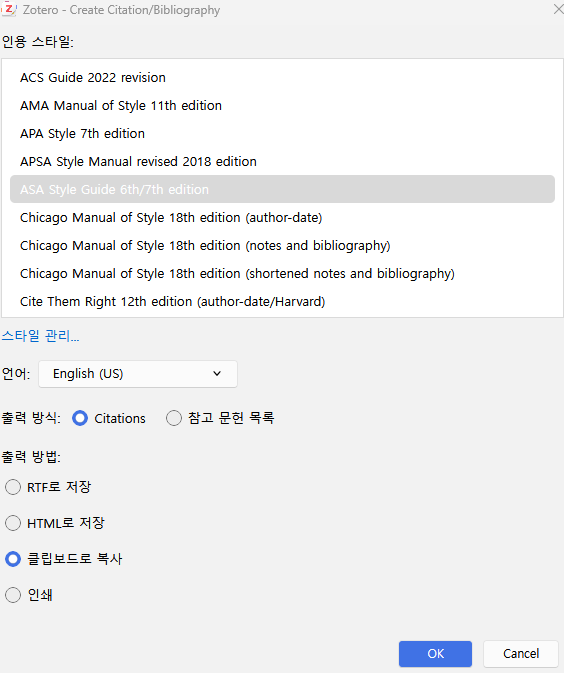Select ACS Guide 2022 revision style
564x673 pixels.
pyautogui.click(x=282, y=77)
